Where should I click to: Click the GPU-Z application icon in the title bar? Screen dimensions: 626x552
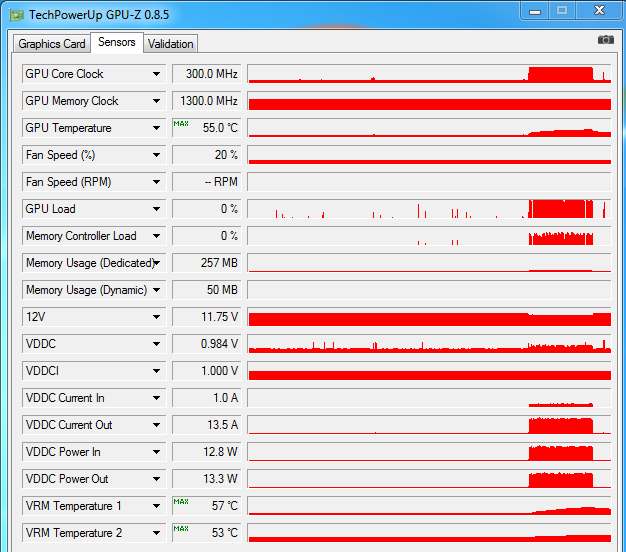(x=17, y=15)
